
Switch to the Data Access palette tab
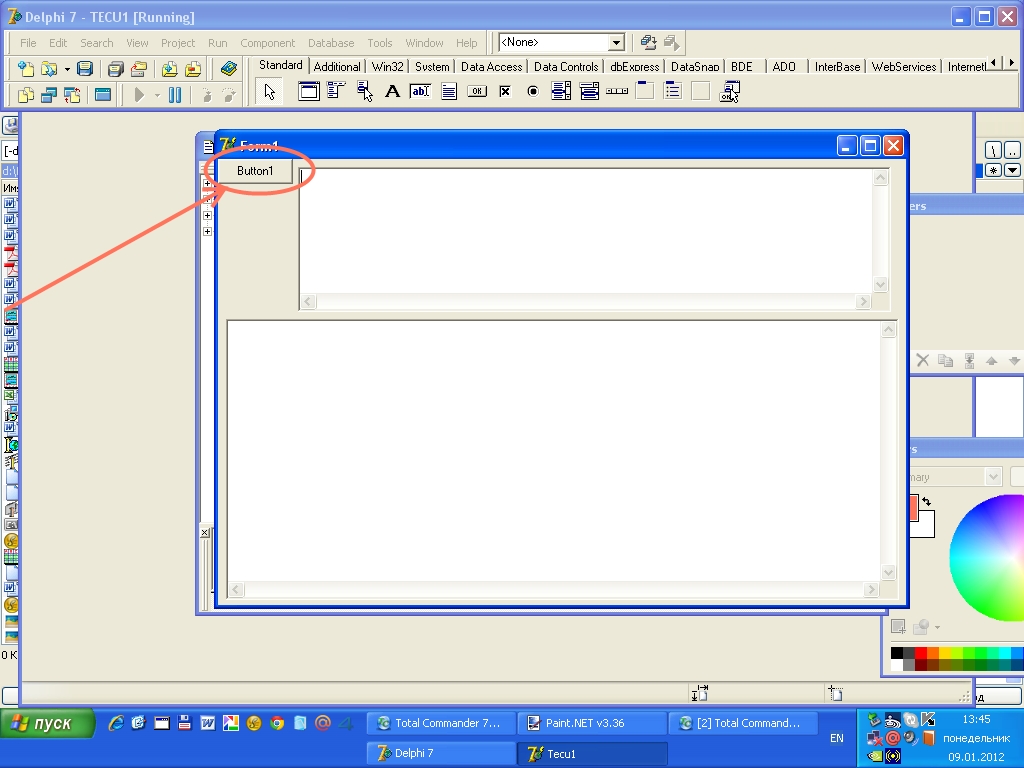[x=491, y=67]
